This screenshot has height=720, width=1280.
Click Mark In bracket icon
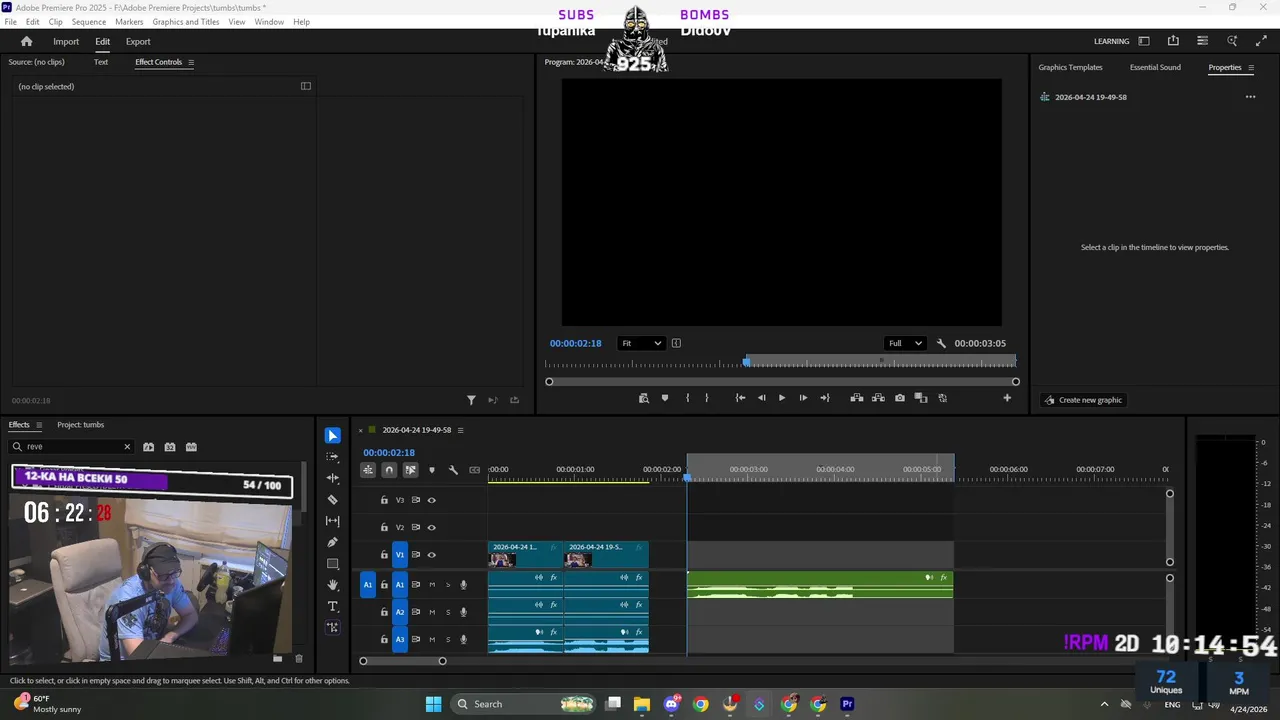pos(687,398)
